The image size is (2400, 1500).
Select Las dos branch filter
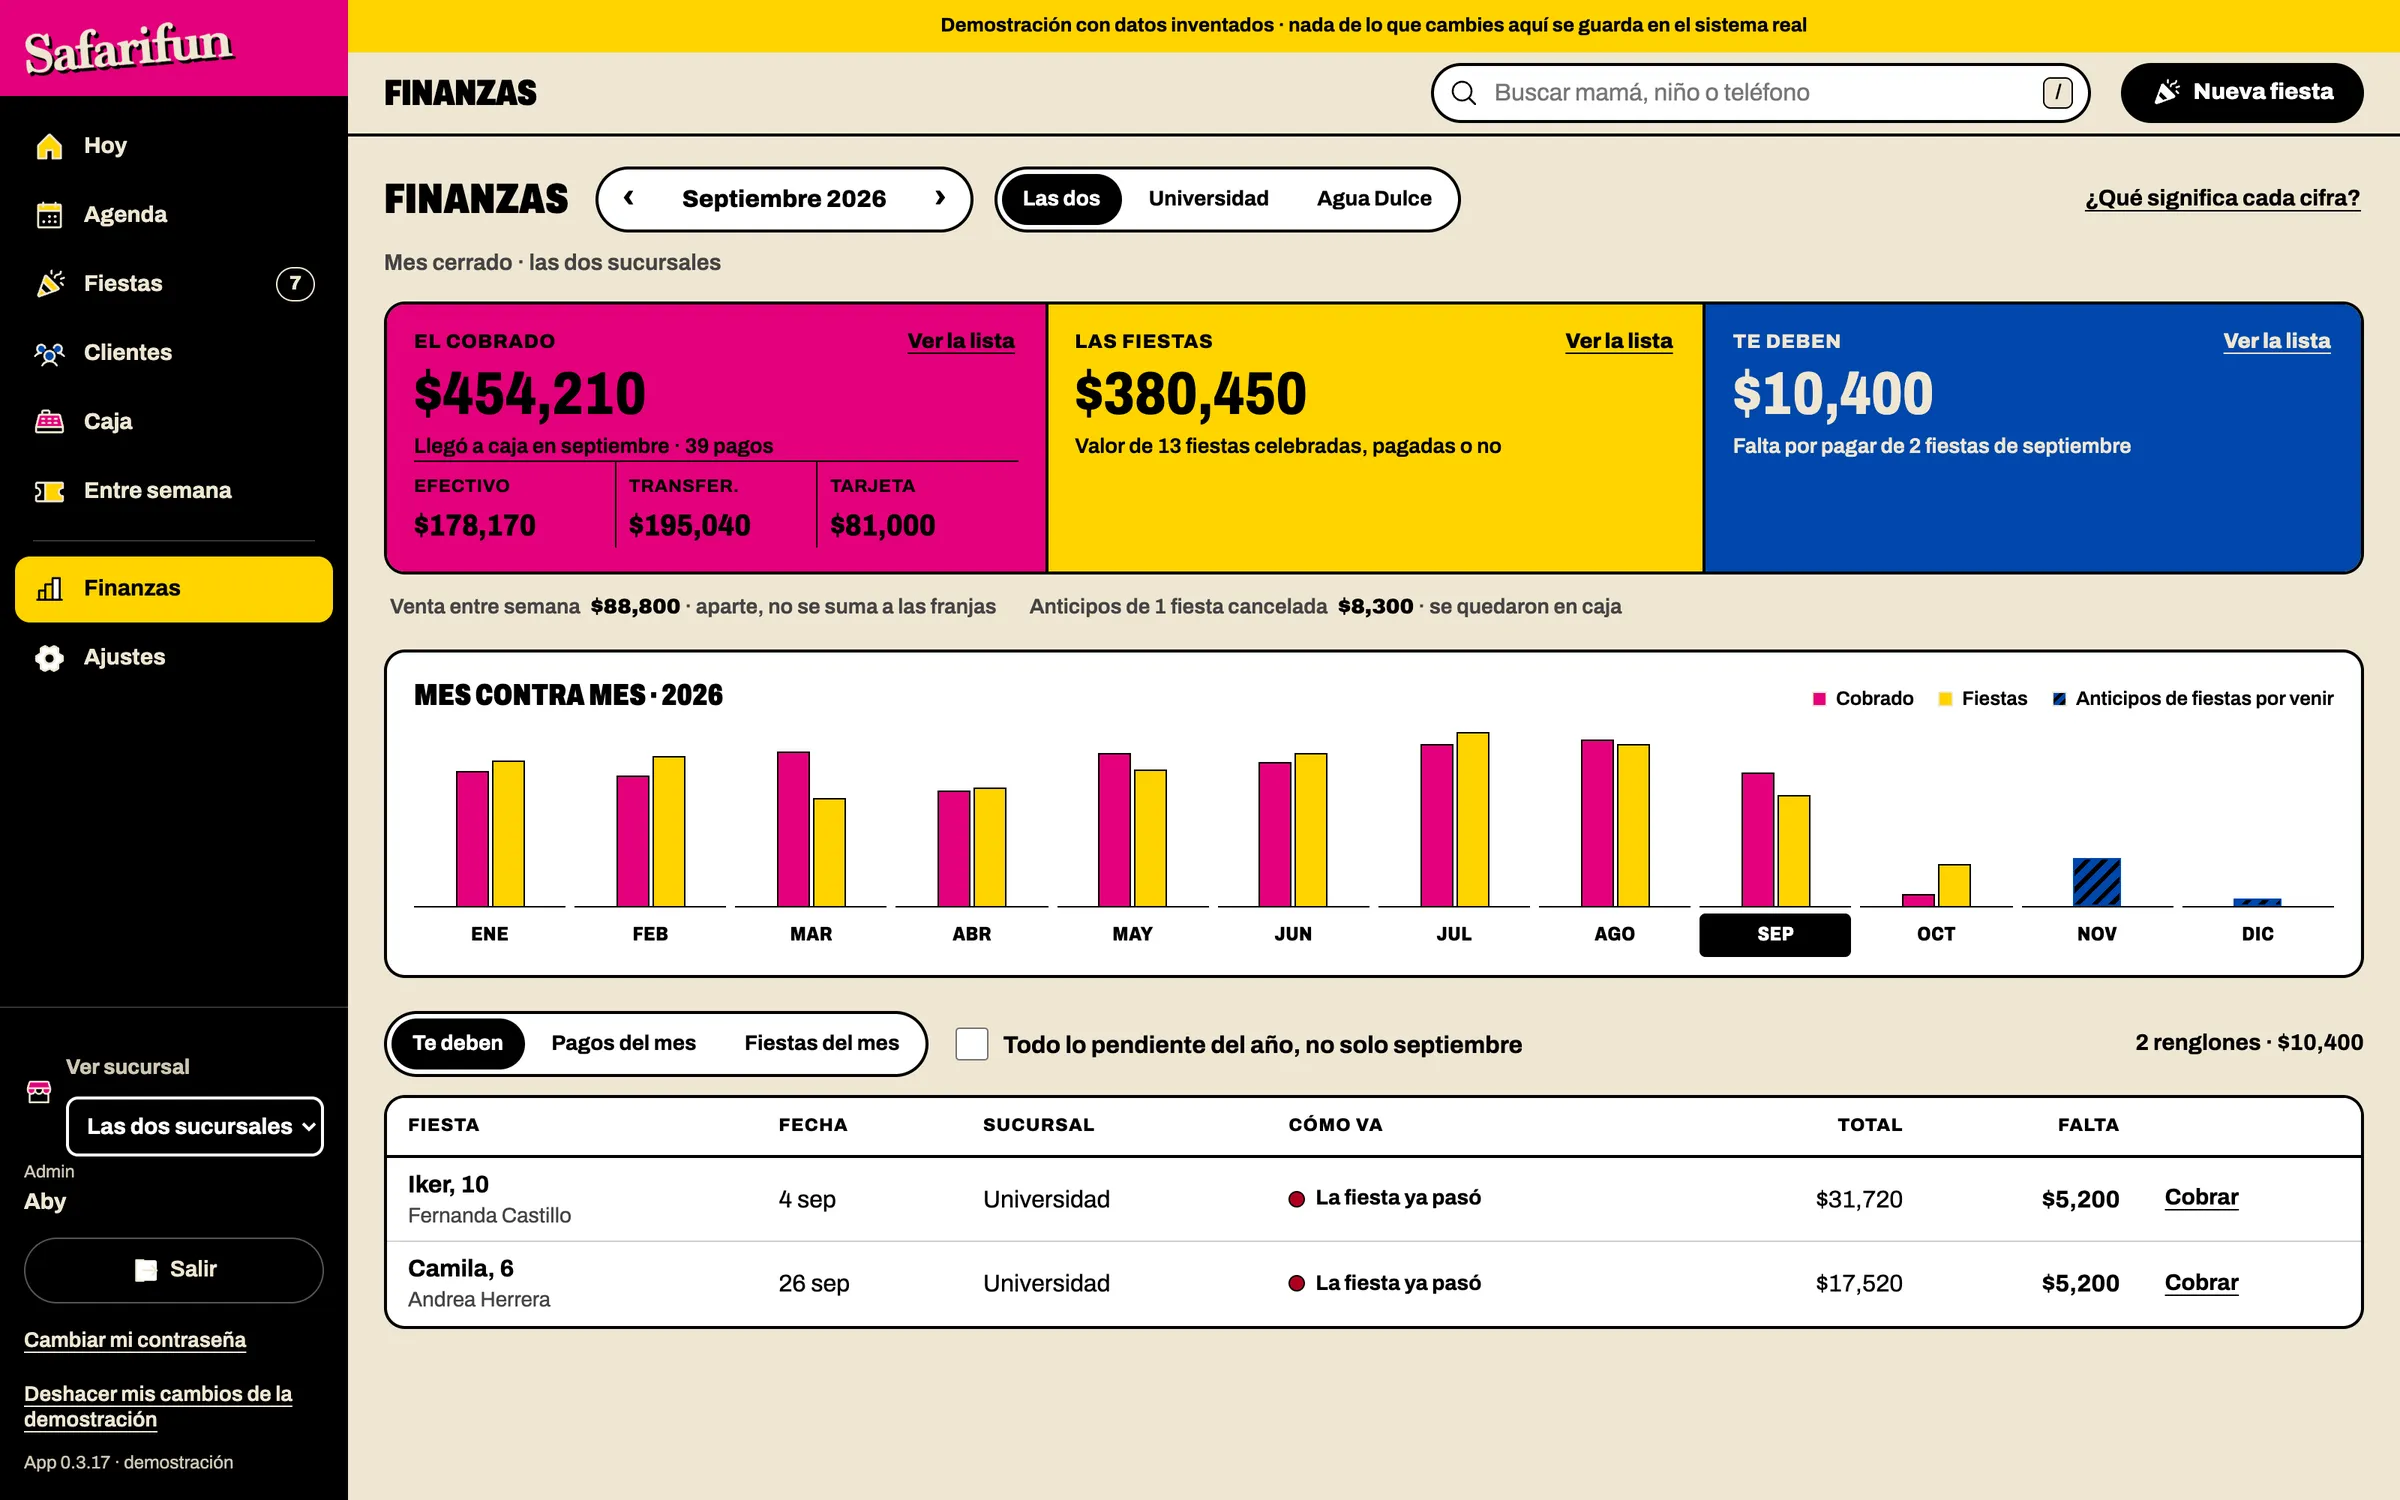click(1061, 199)
